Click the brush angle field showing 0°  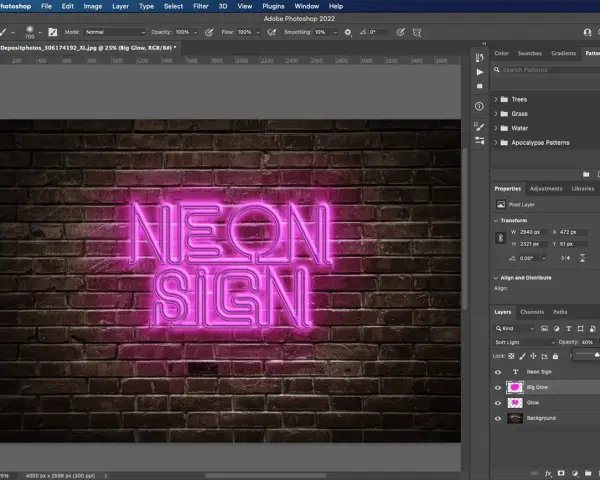(377, 32)
